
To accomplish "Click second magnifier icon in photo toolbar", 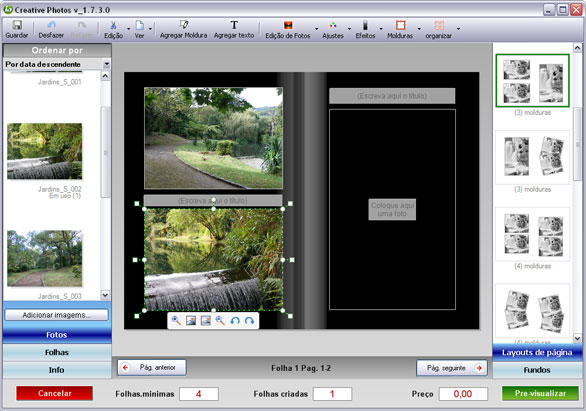I will [x=220, y=321].
